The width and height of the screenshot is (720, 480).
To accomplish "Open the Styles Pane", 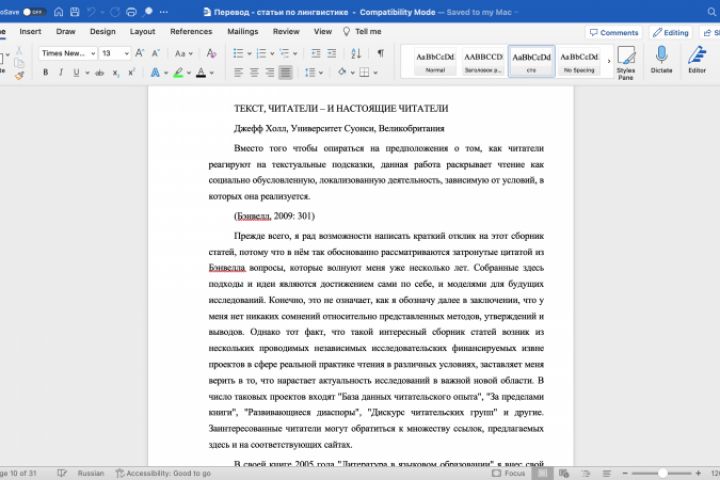I will pyautogui.click(x=625, y=62).
